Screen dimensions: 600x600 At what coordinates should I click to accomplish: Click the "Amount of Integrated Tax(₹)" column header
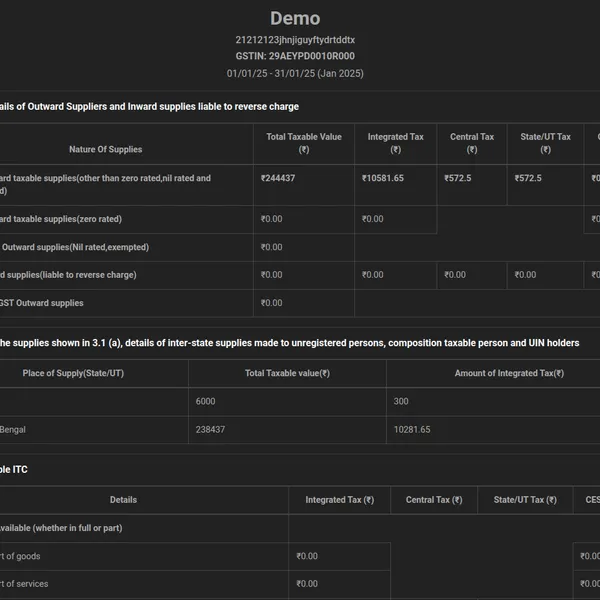(x=509, y=373)
